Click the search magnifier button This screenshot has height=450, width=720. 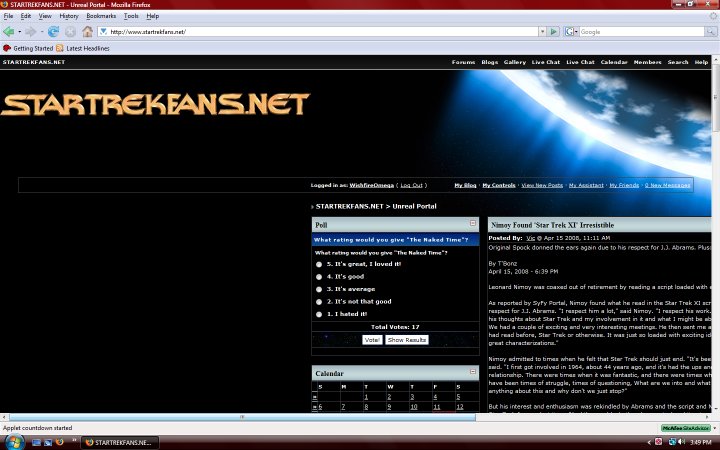(x=711, y=32)
